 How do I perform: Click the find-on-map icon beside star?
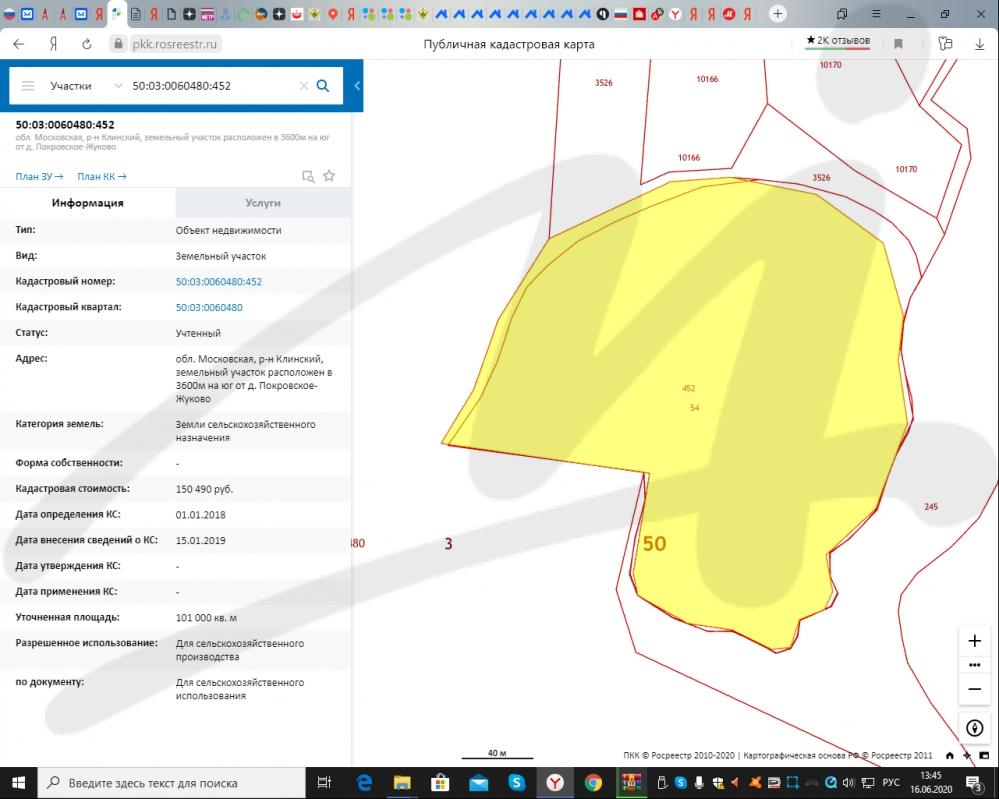[308, 176]
